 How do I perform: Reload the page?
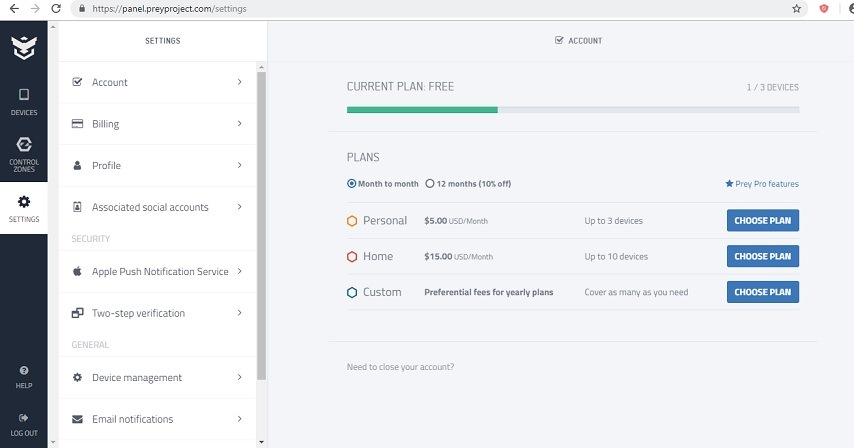[55, 8]
